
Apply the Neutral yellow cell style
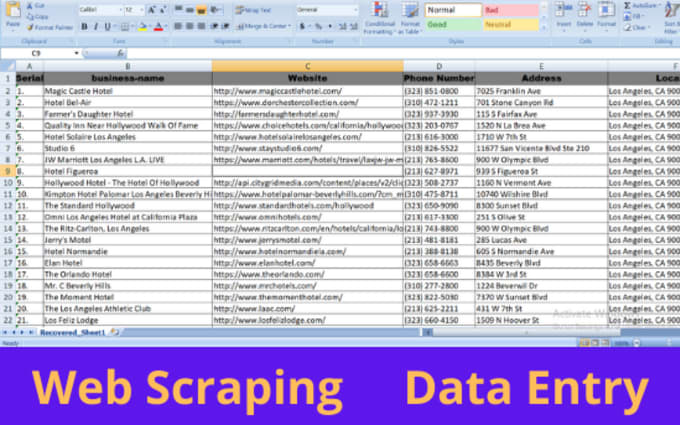coord(511,25)
